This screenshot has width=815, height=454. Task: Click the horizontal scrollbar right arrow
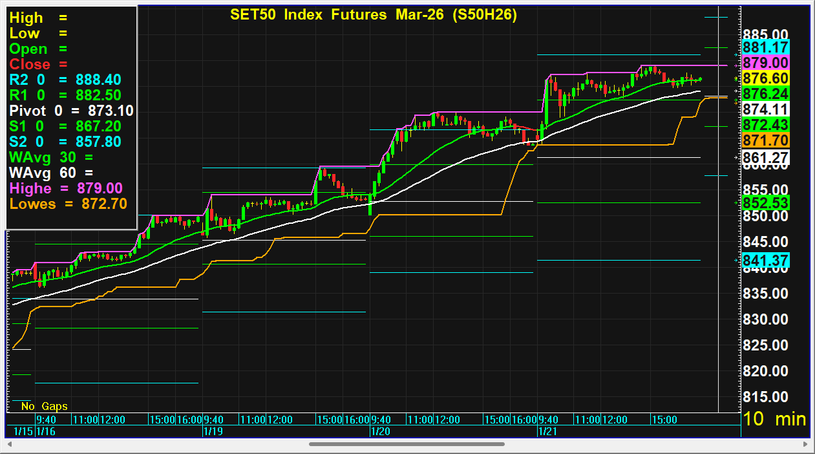(x=806, y=444)
